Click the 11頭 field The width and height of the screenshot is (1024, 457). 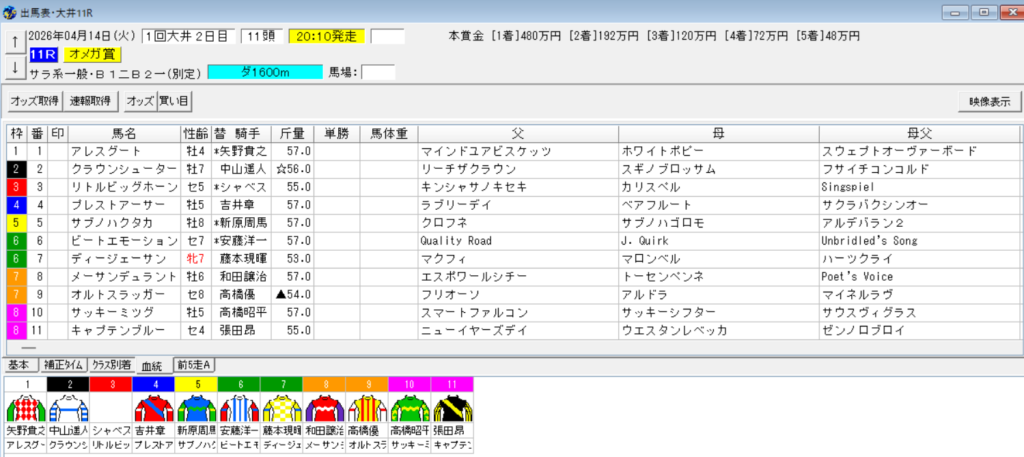click(x=261, y=37)
